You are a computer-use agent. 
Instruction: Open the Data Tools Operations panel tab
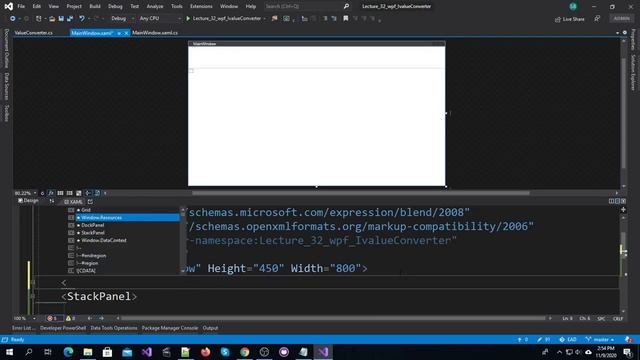pyautogui.click(x=114, y=328)
